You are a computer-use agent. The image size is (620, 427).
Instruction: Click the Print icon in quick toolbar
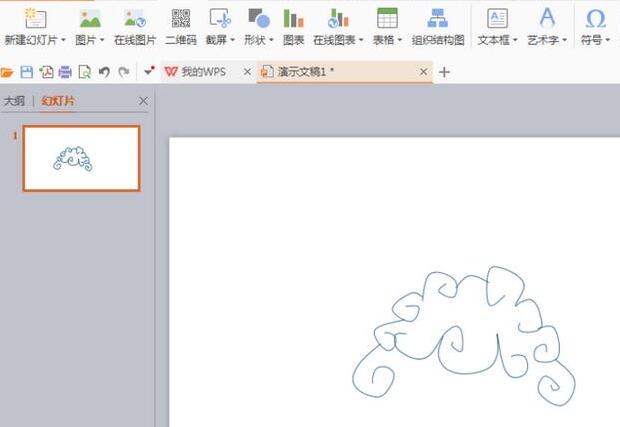pyautogui.click(x=65, y=72)
